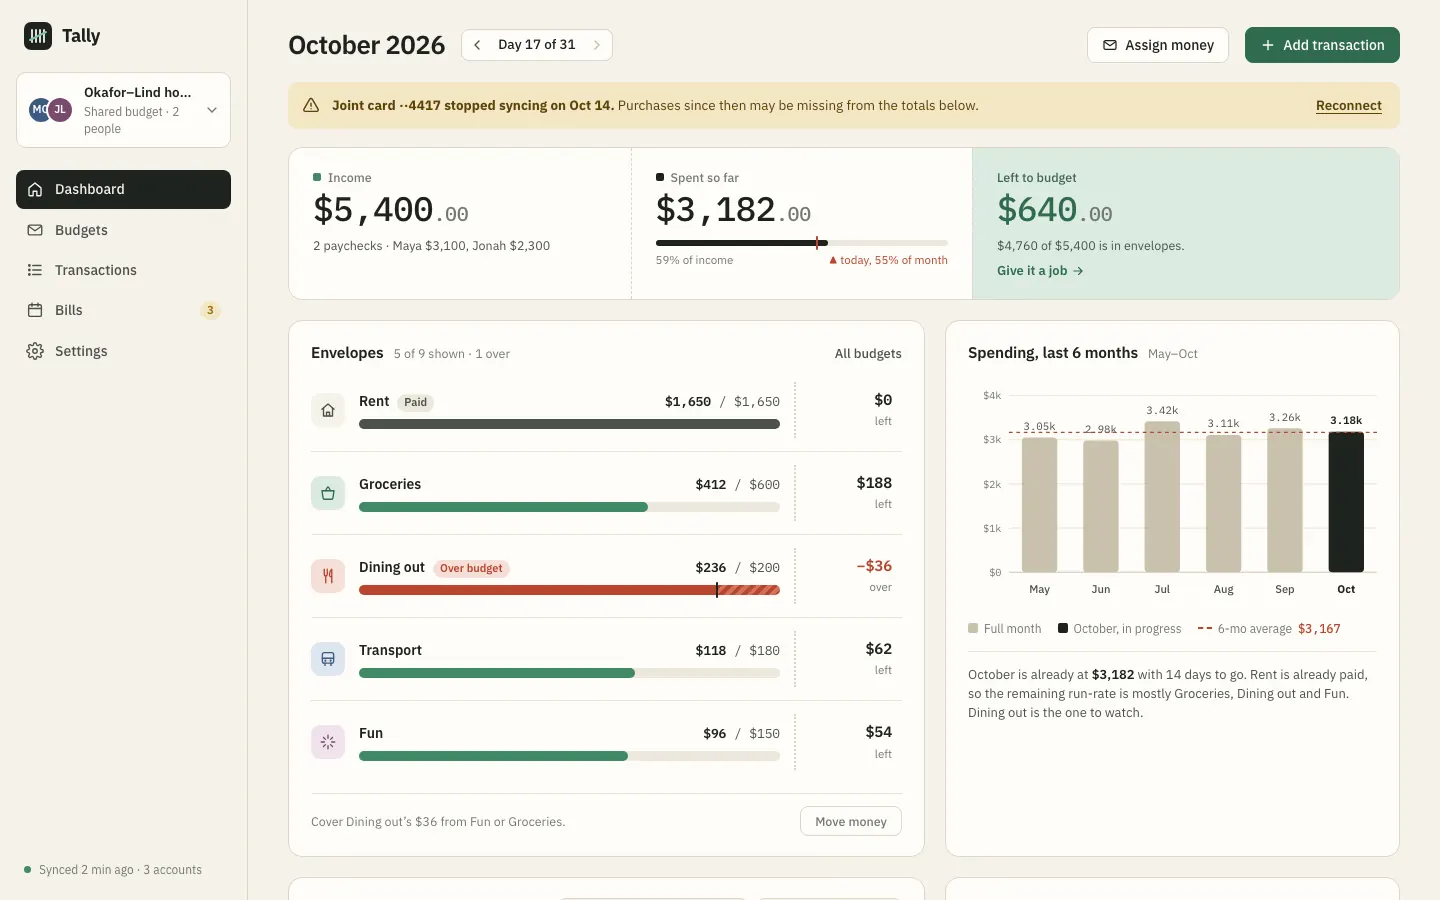Click the "Day 17 of 31" label
Image resolution: width=1440 pixels, height=900 pixels.
pyautogui.click(x=537, y=45)
